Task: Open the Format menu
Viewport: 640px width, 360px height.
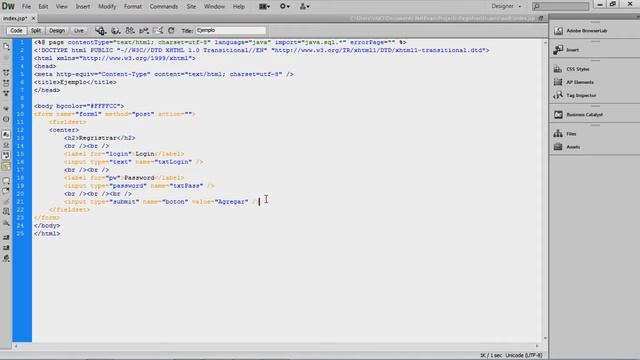Action: 133,7
